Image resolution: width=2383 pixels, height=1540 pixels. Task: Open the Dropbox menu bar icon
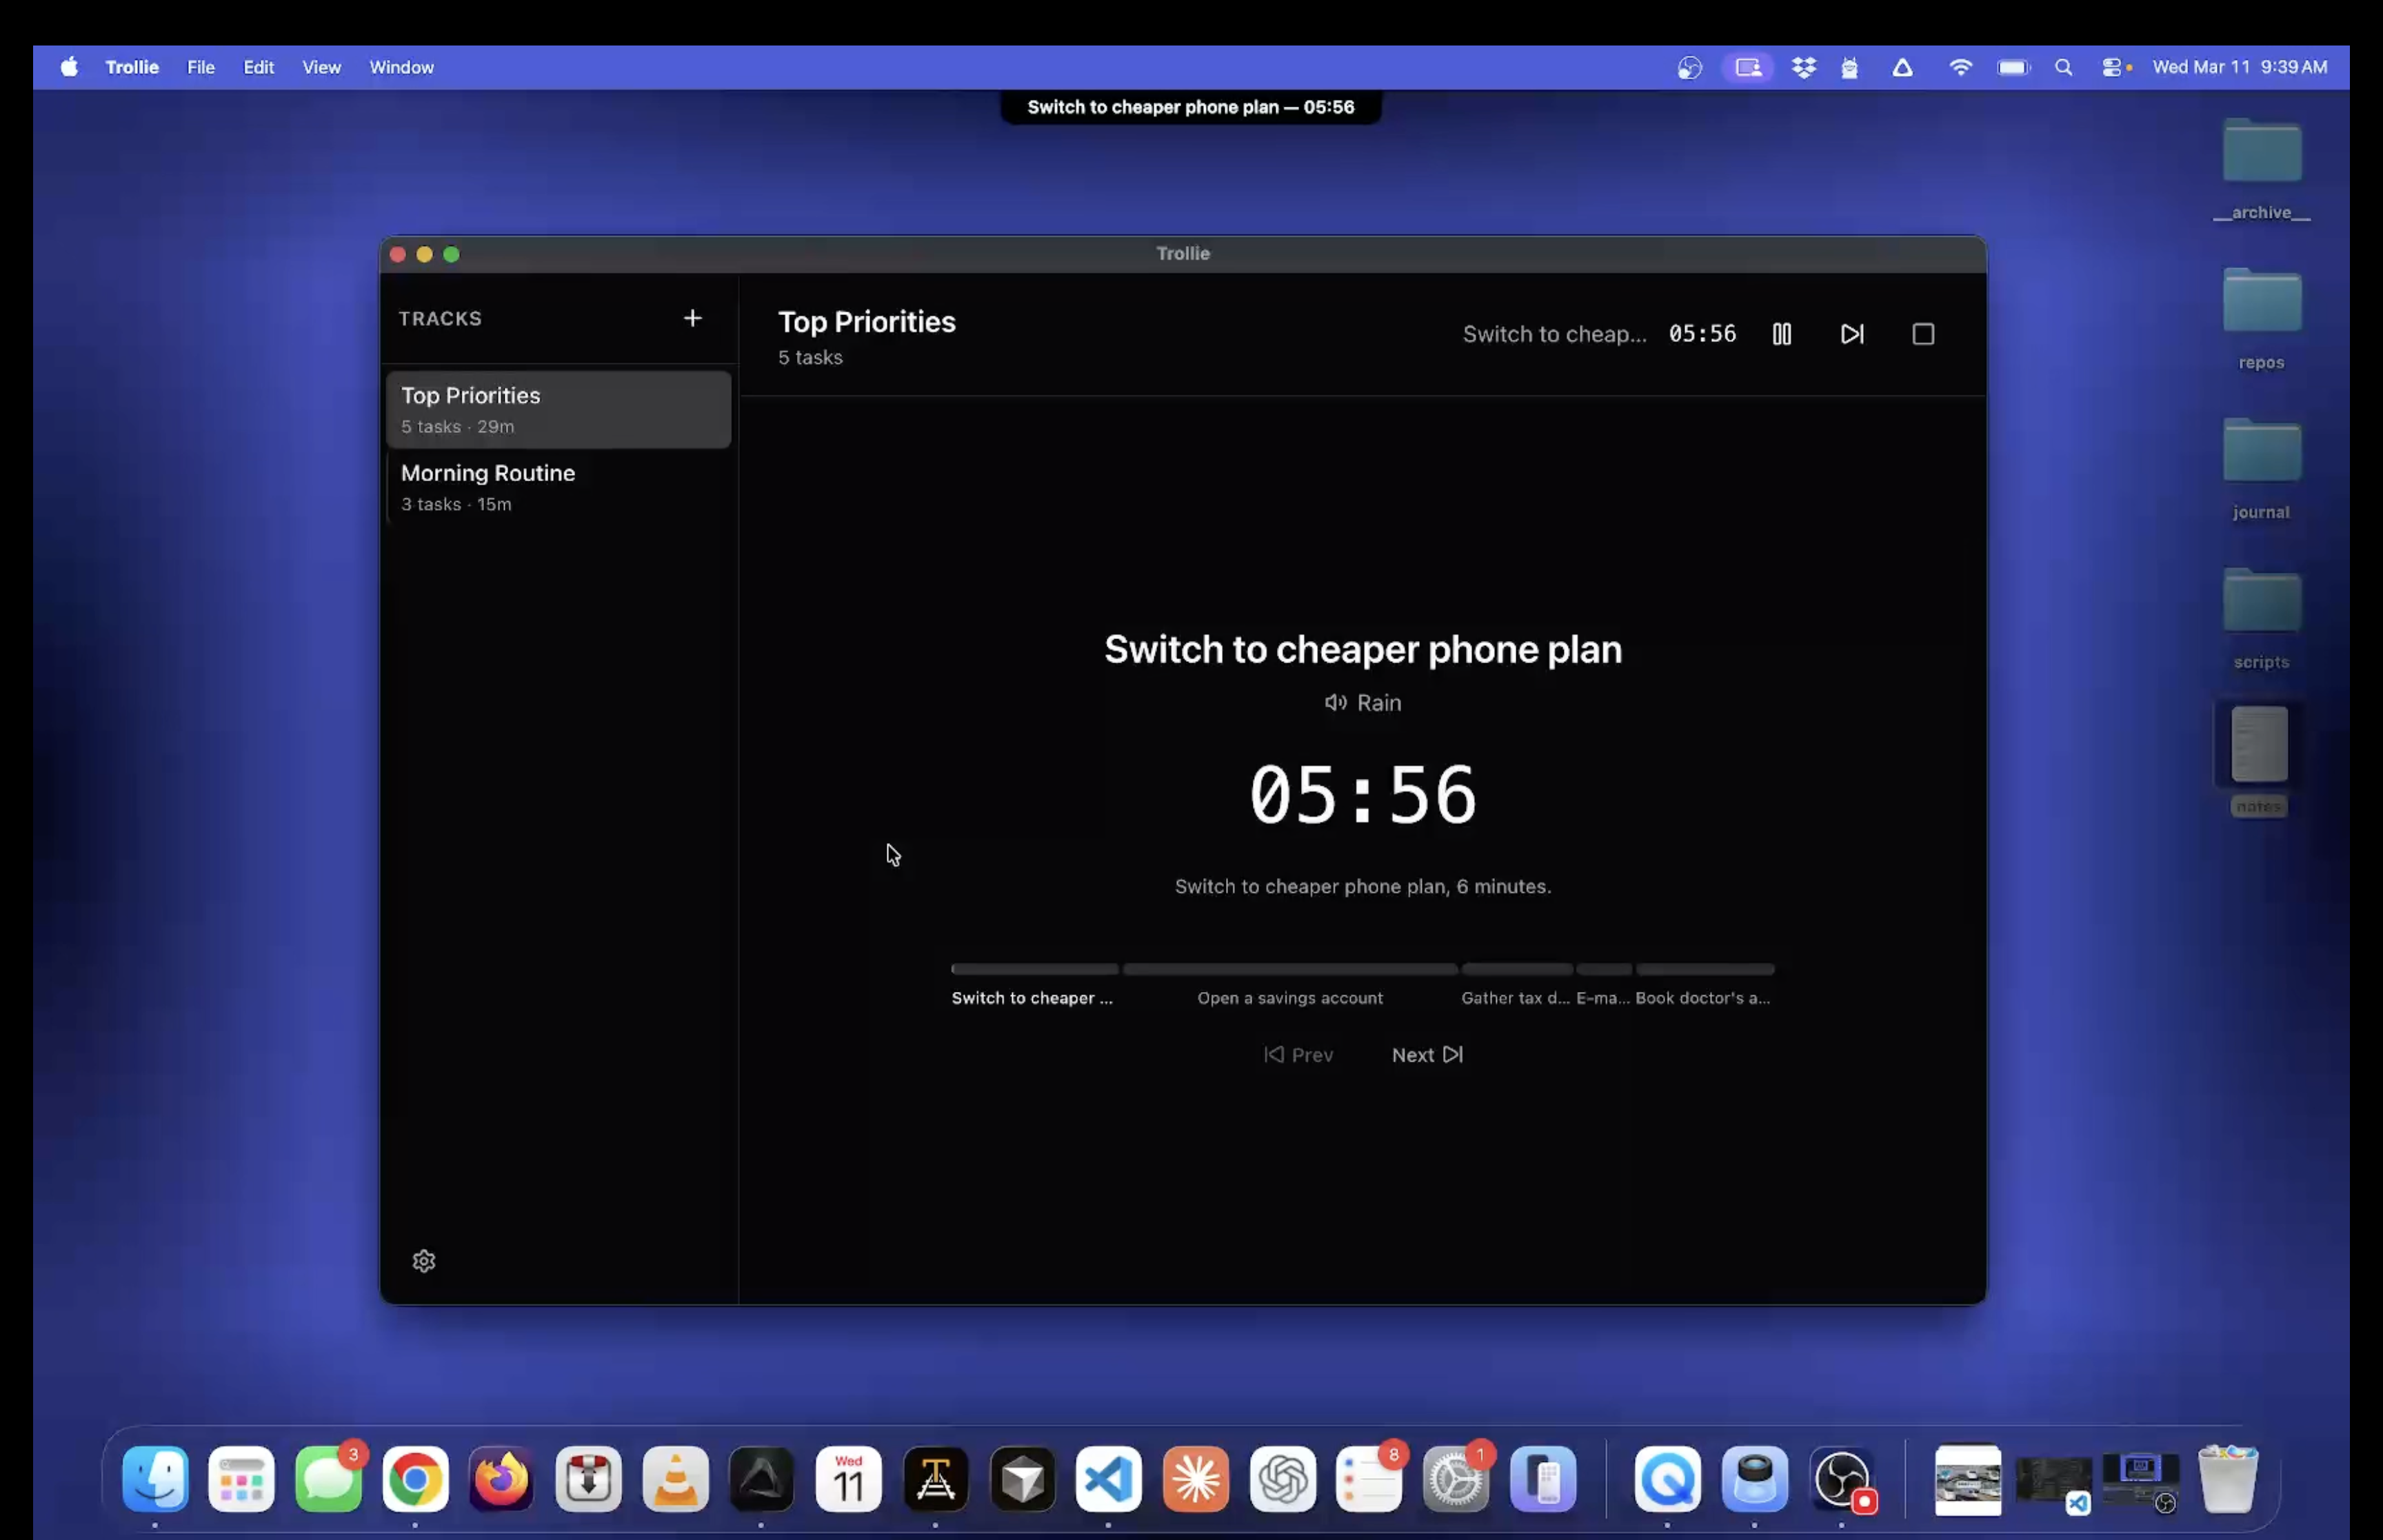(1803, 67)
